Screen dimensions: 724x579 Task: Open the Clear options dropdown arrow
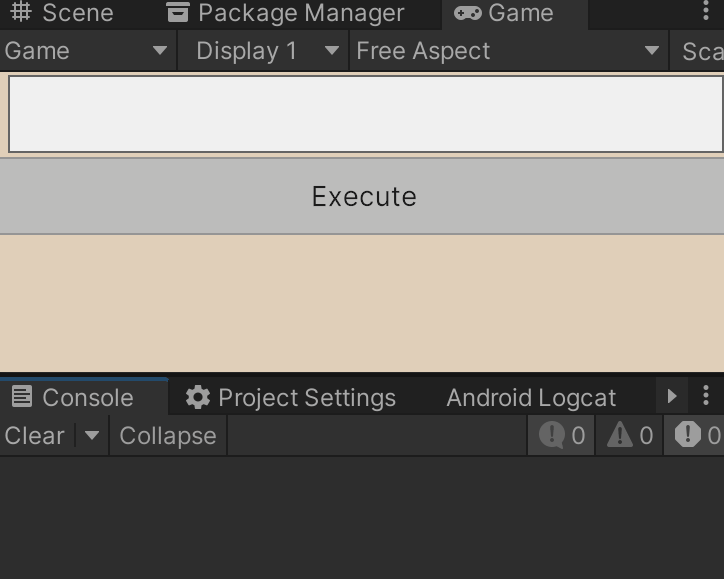click(x=92, y=436)
